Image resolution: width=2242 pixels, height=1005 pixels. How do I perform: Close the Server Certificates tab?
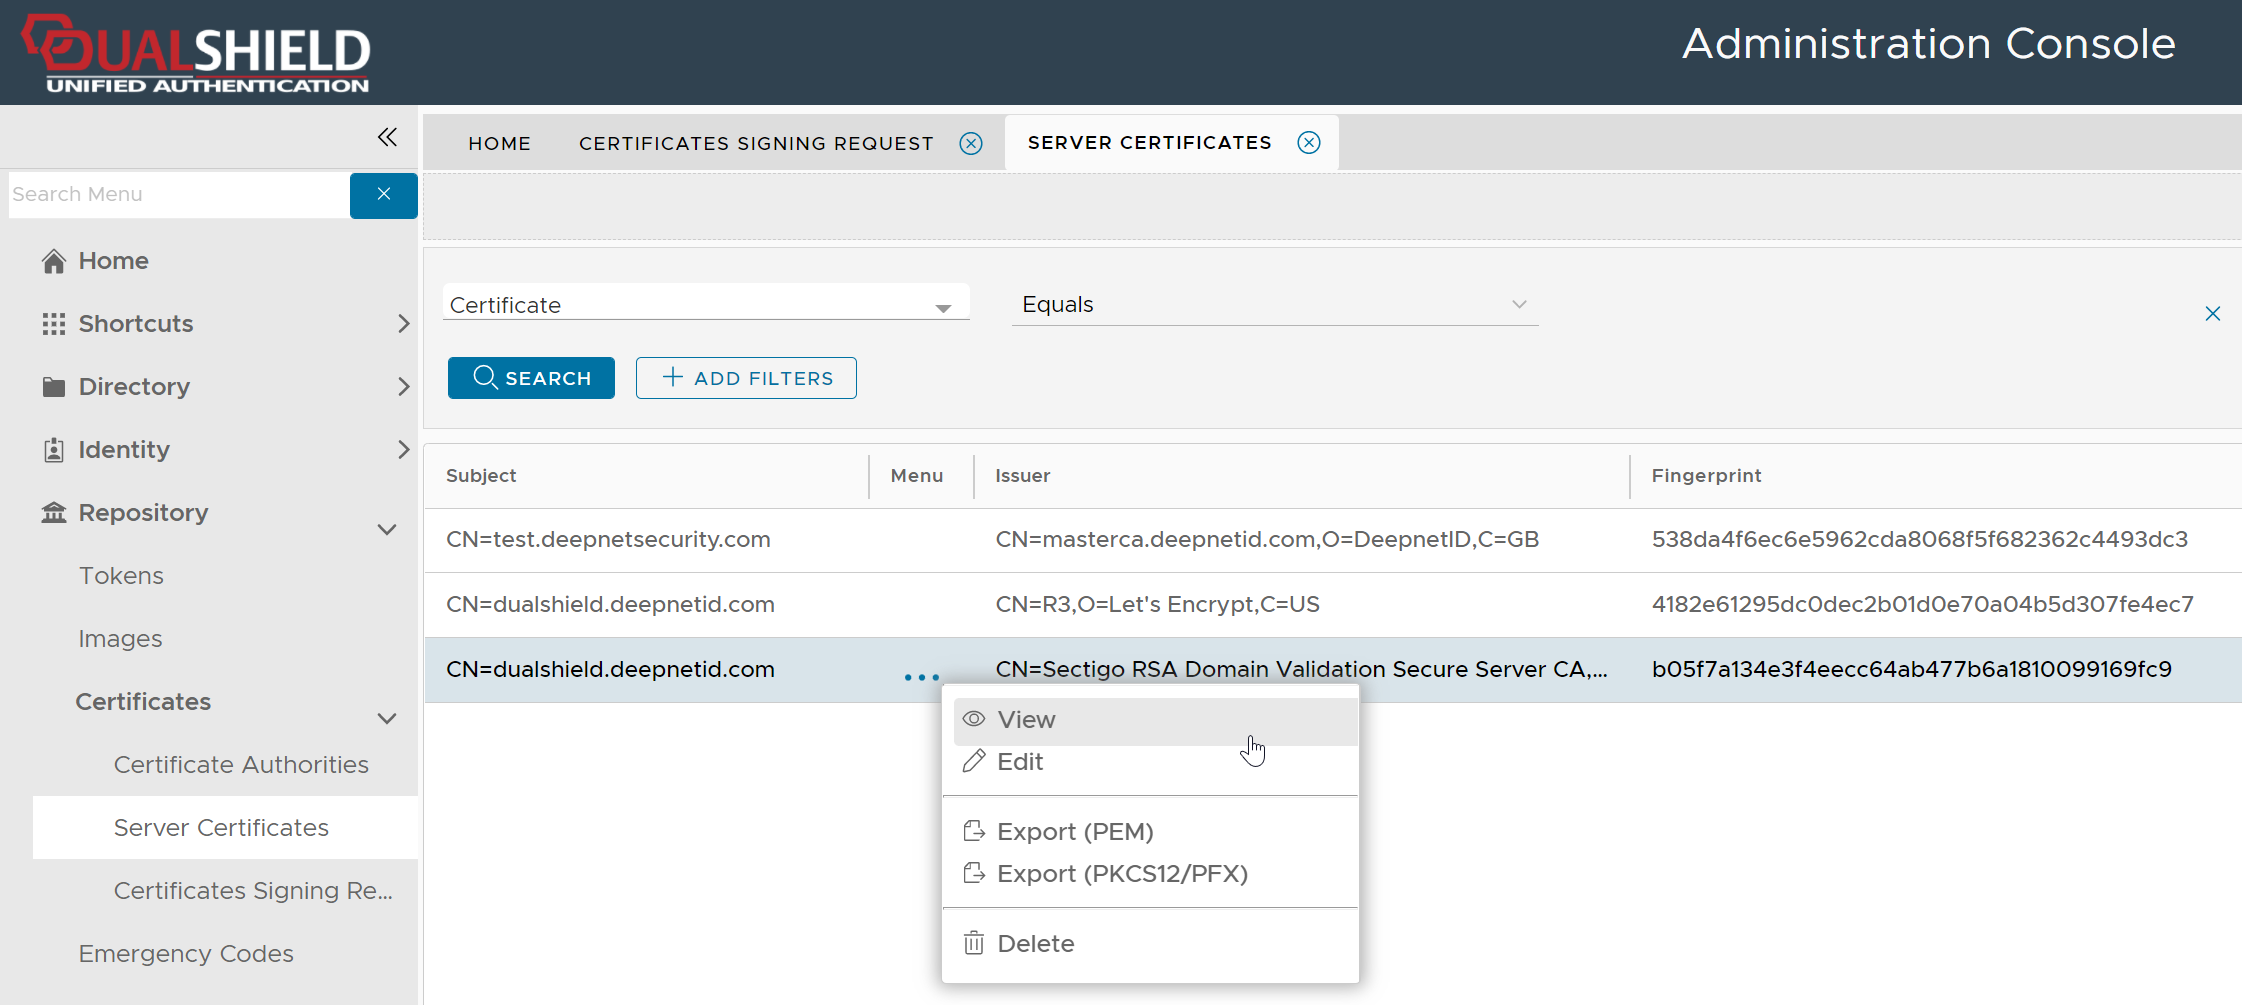click(1308, 143)
